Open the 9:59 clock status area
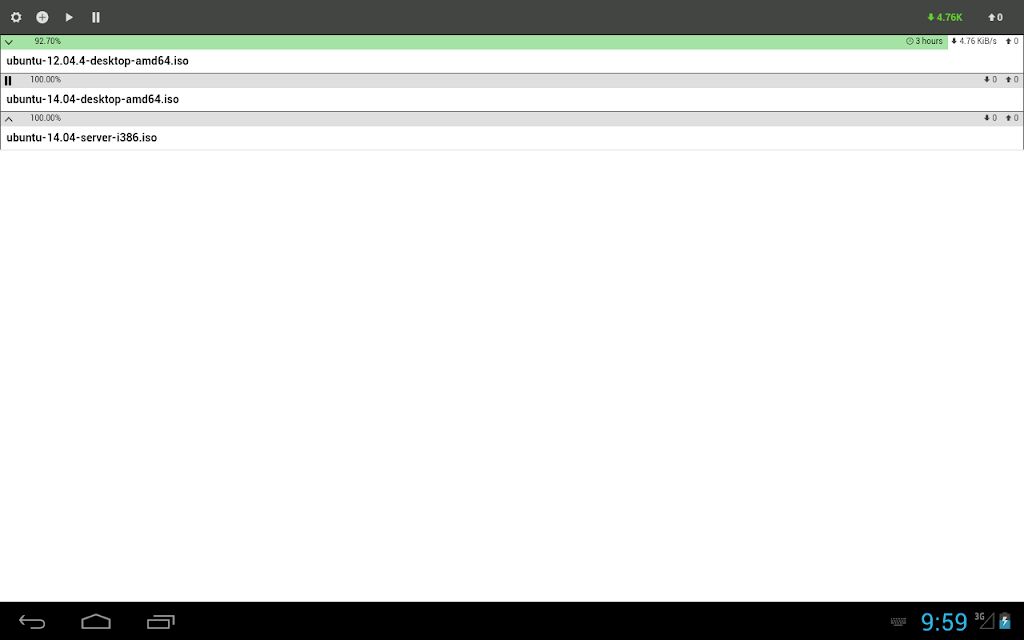The width and height of the screenshot is (1024, 640). pyautogui.click(x=944, y=622)
